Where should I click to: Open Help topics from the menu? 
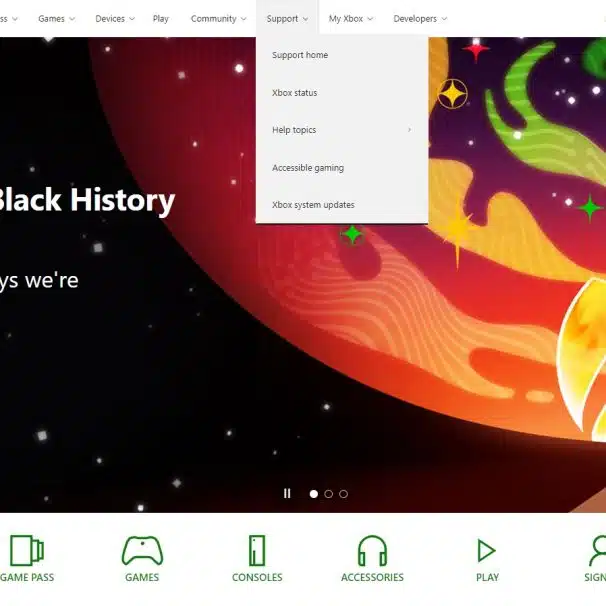pyautogui.click(x=342, y=130)
